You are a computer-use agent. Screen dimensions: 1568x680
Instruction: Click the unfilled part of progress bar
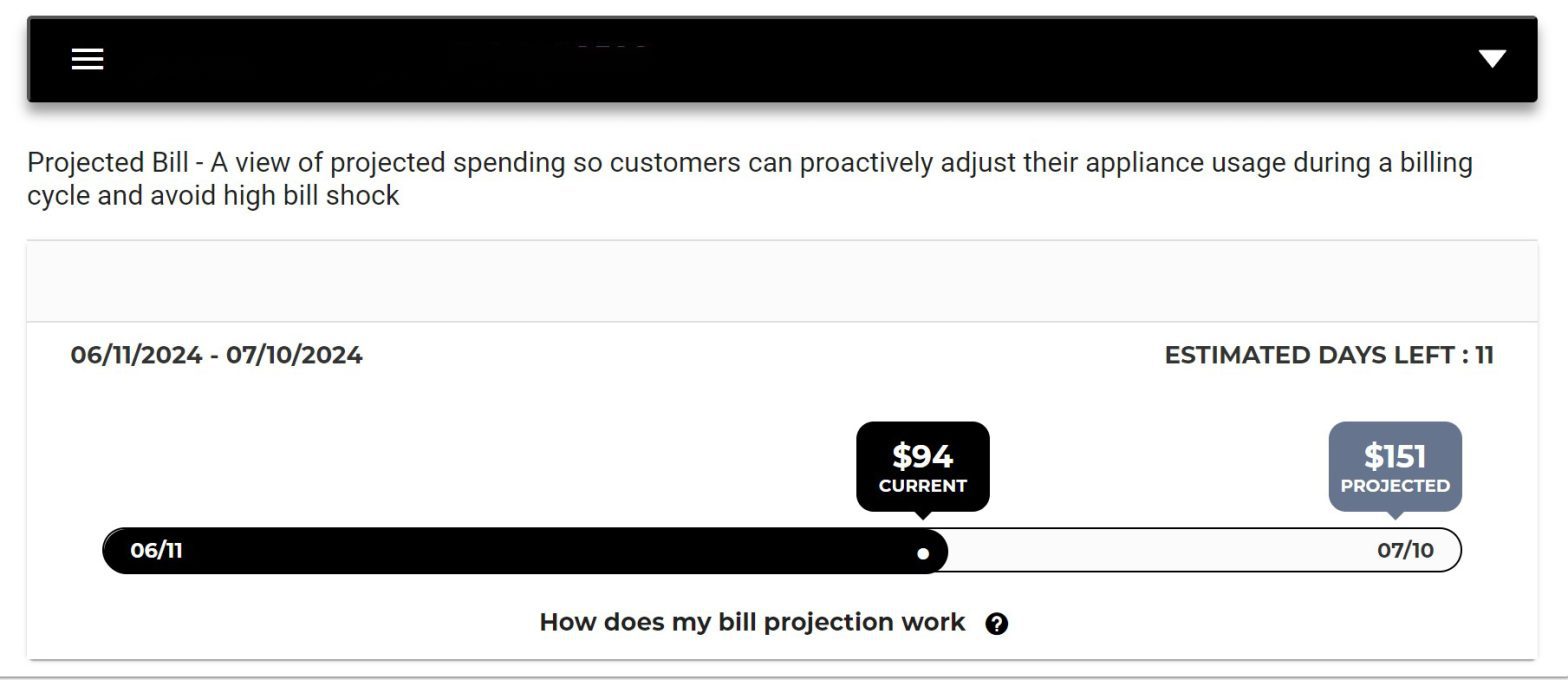click(x=1150, y=551)
